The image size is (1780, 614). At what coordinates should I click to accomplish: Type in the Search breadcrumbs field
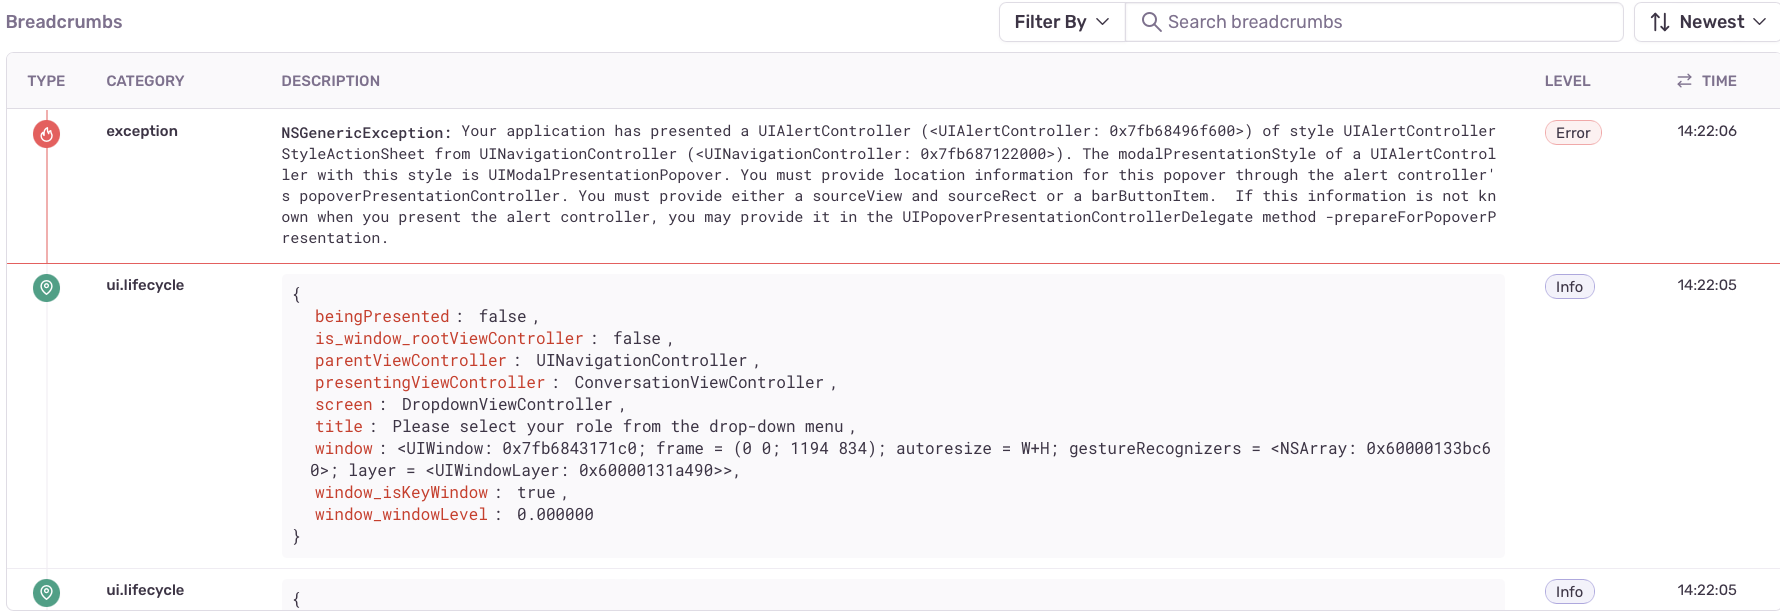pos(1385,22)
